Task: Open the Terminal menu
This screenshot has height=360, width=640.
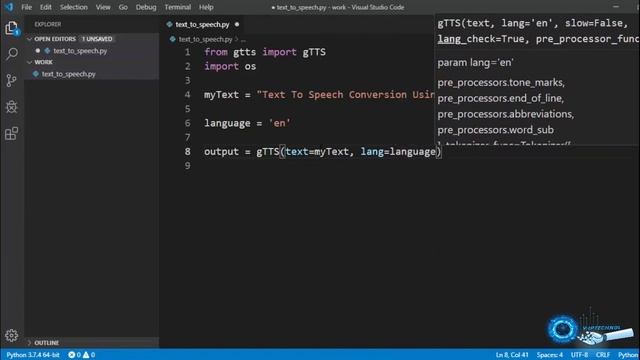Action: tap(178, 7)
